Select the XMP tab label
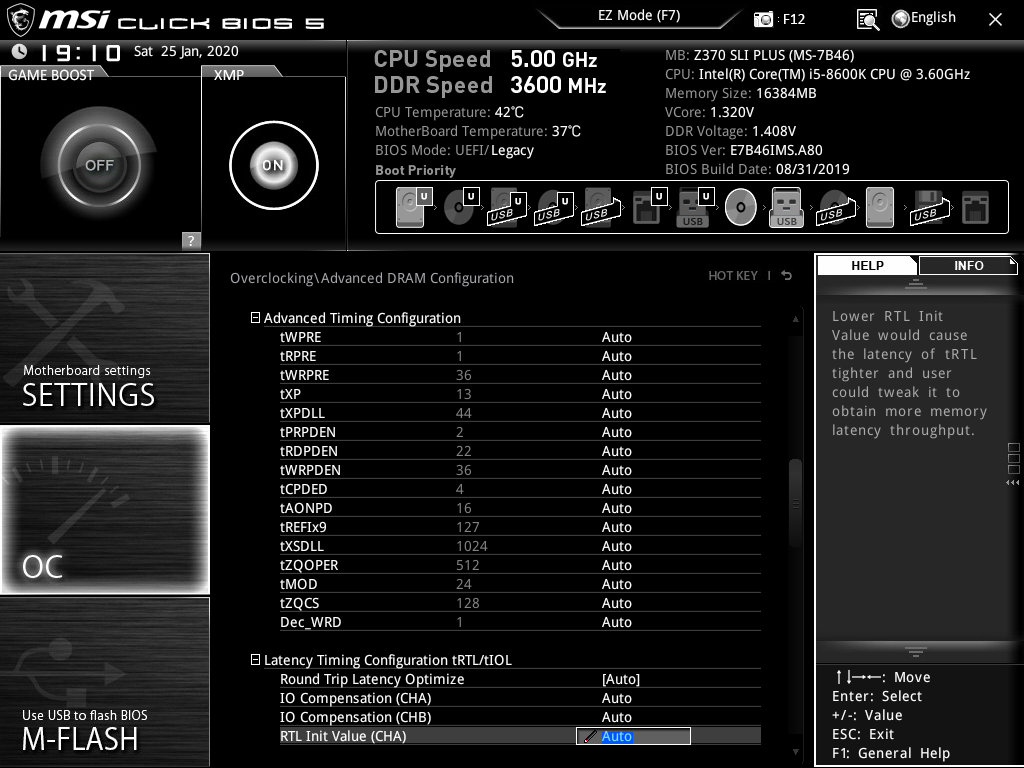The width and height of the screenshot is (1024, 768). 229,75
